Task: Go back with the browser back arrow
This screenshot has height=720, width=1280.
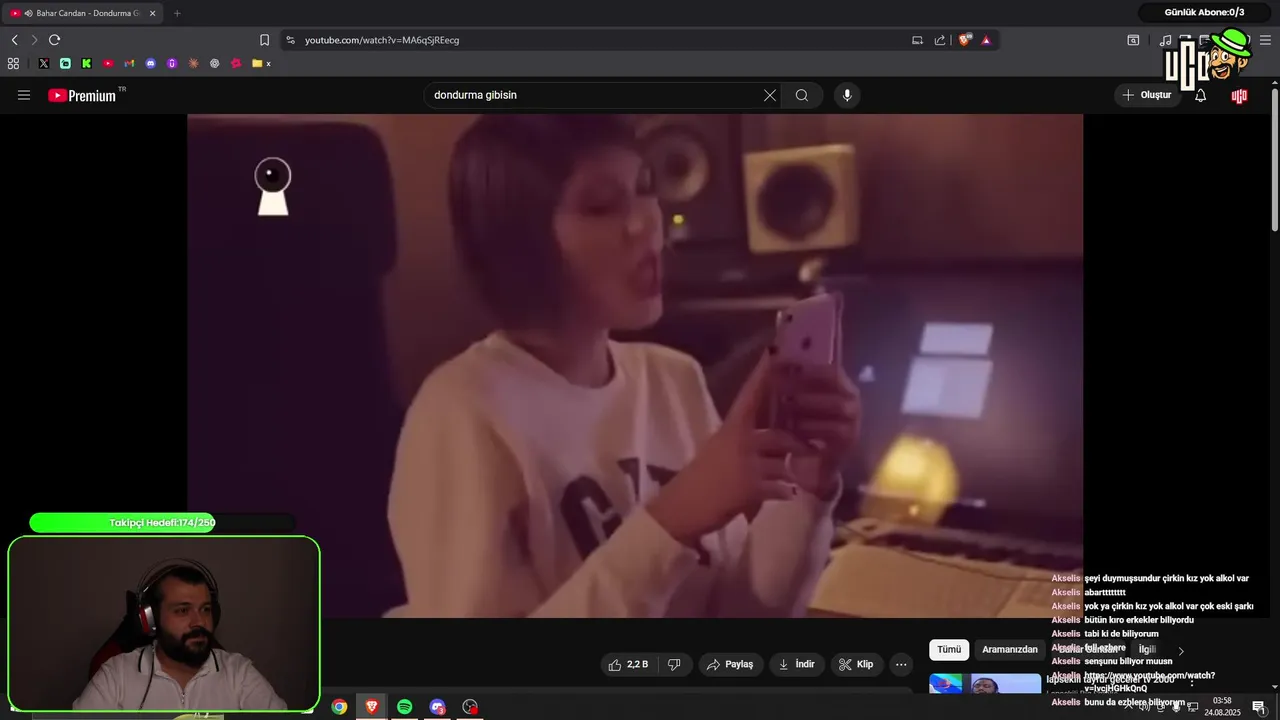Action: click(x=14, y=40)
